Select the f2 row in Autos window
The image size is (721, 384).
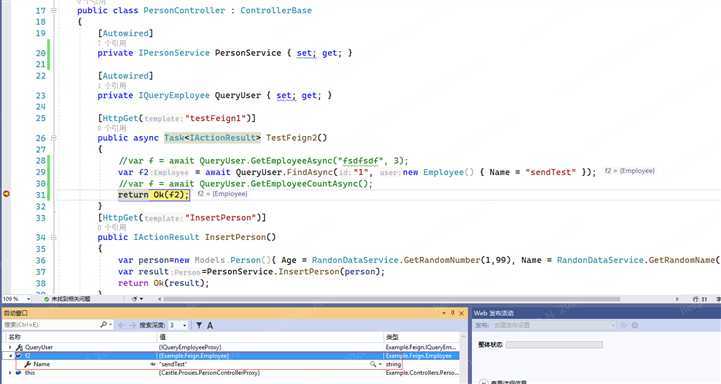pyautogui.click(x=231, y=356)
